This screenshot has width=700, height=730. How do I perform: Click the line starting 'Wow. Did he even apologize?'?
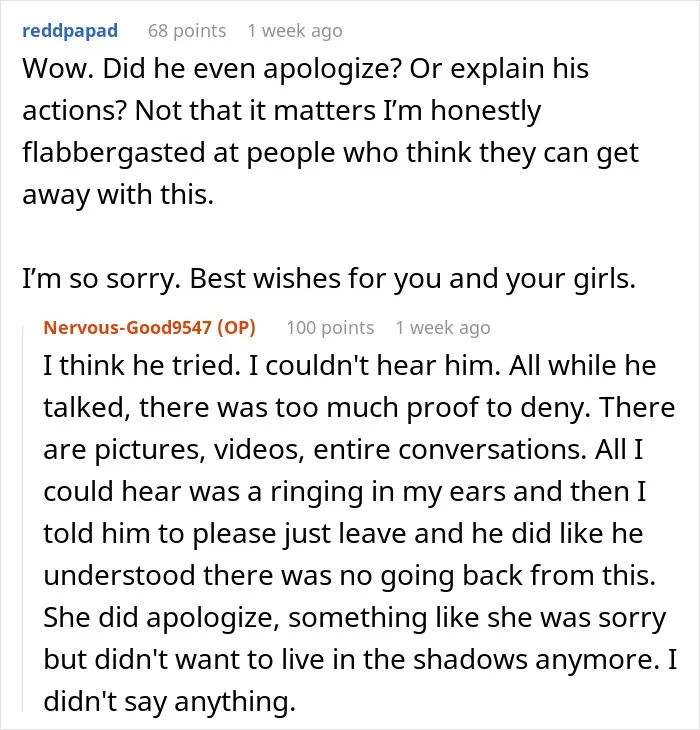click(305, 69)
